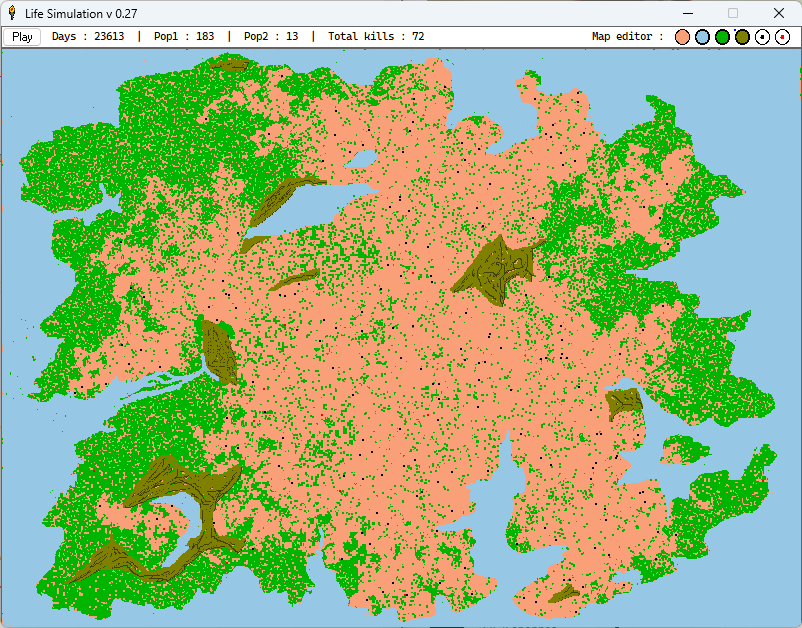Click the Life Simulation v 0.27 title text
Screen dimensions: 802x628
point(81,13)
